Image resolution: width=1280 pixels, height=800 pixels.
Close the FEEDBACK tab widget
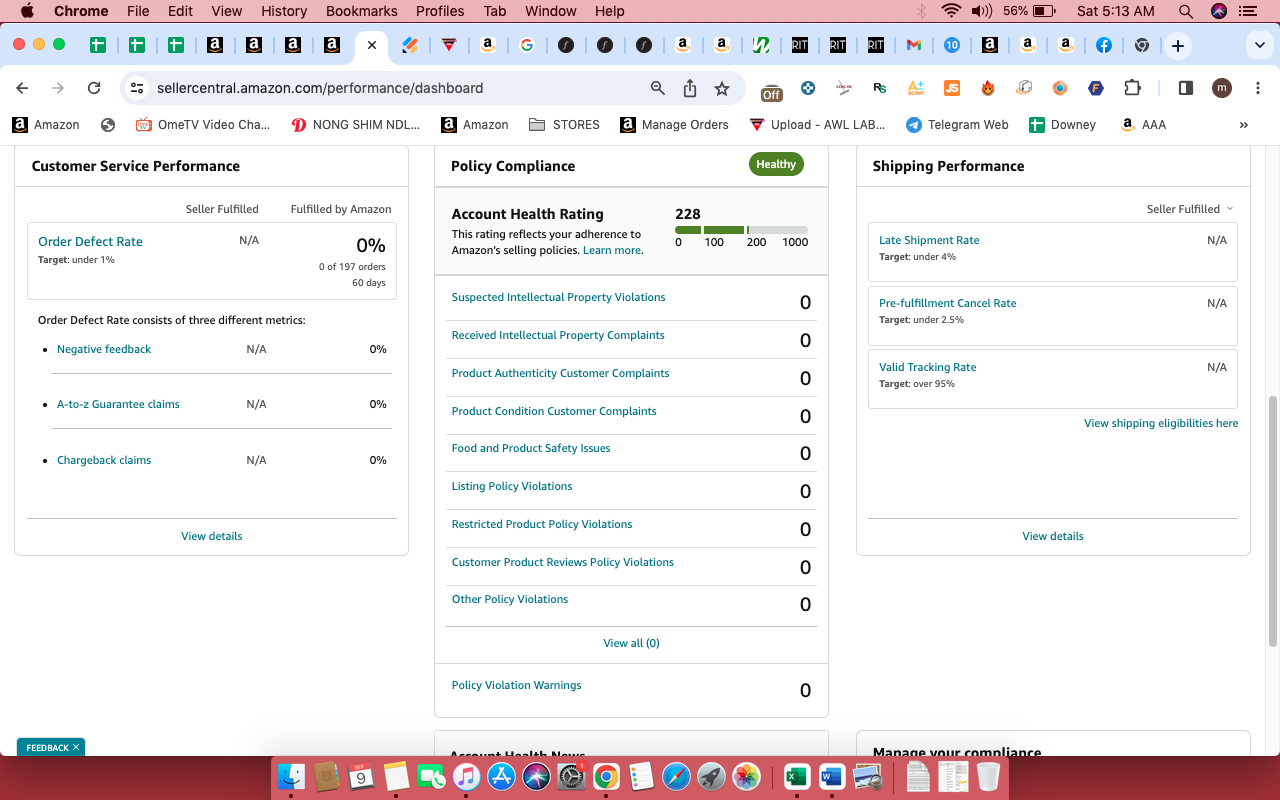coord(76,747)
